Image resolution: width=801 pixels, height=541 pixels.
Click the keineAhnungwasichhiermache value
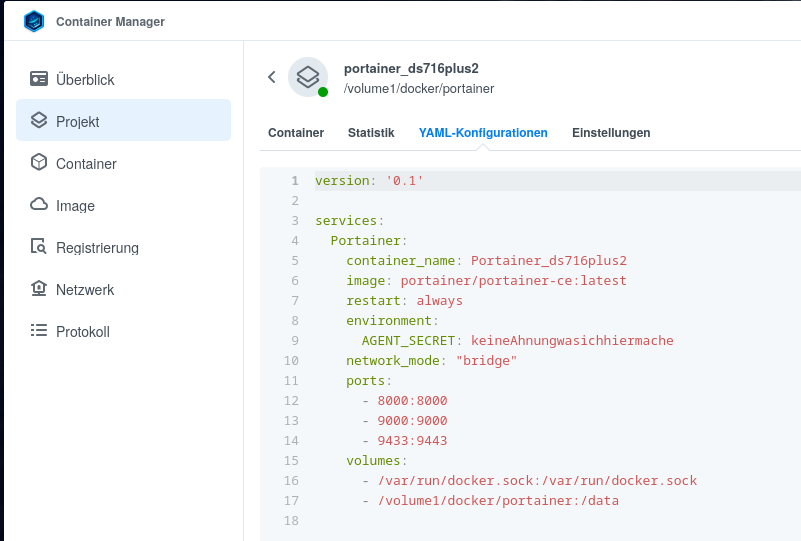(x=572, y=341)
